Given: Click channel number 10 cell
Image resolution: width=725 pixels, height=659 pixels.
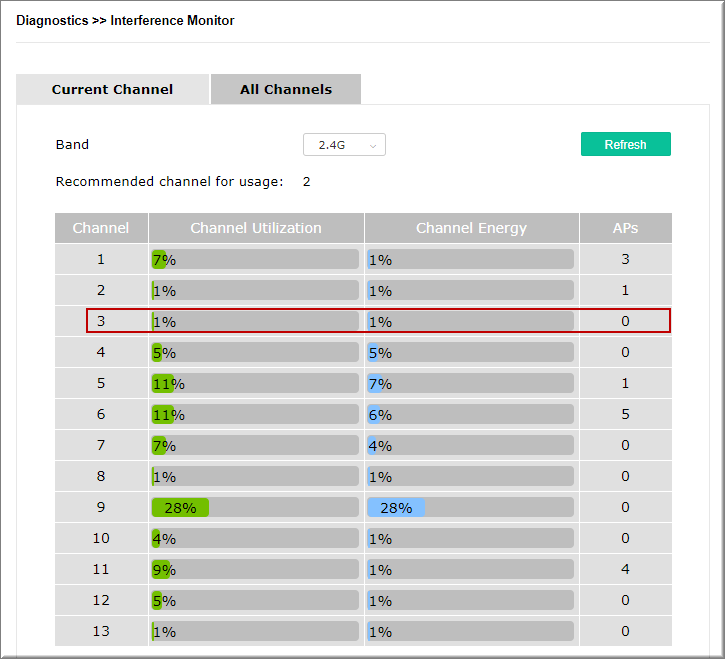Looking at the screenshot, I should coord(101,538).
